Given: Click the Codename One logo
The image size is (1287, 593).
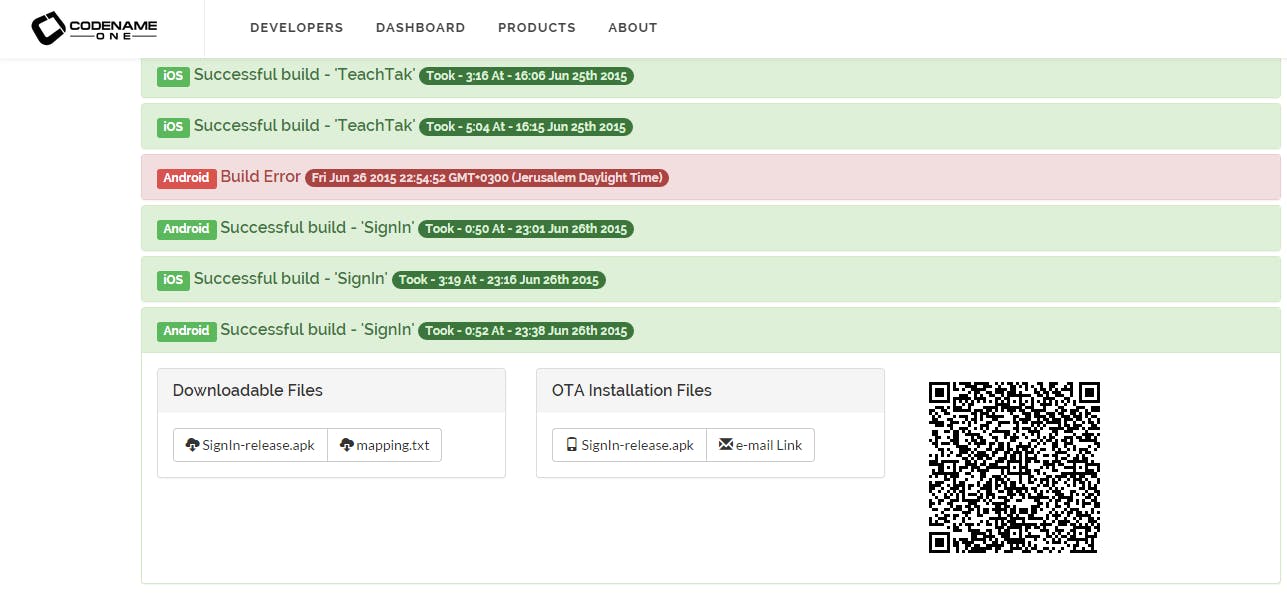Looking at the screenshot, I should click(94, 28).
